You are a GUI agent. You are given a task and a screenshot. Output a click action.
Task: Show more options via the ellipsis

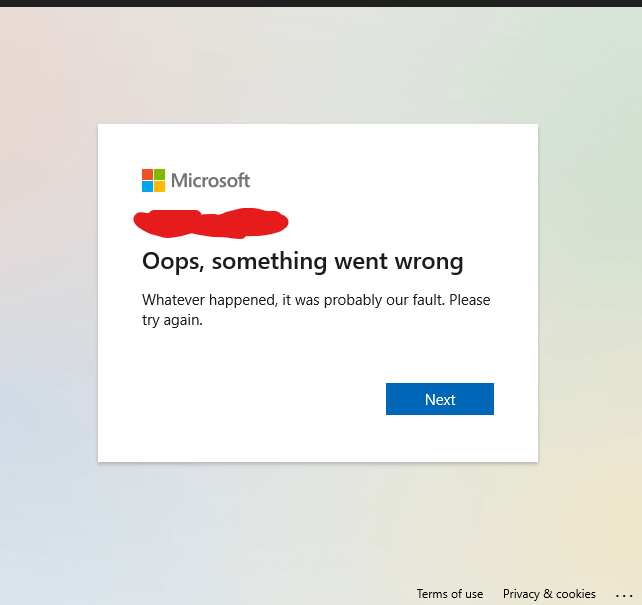624,596
